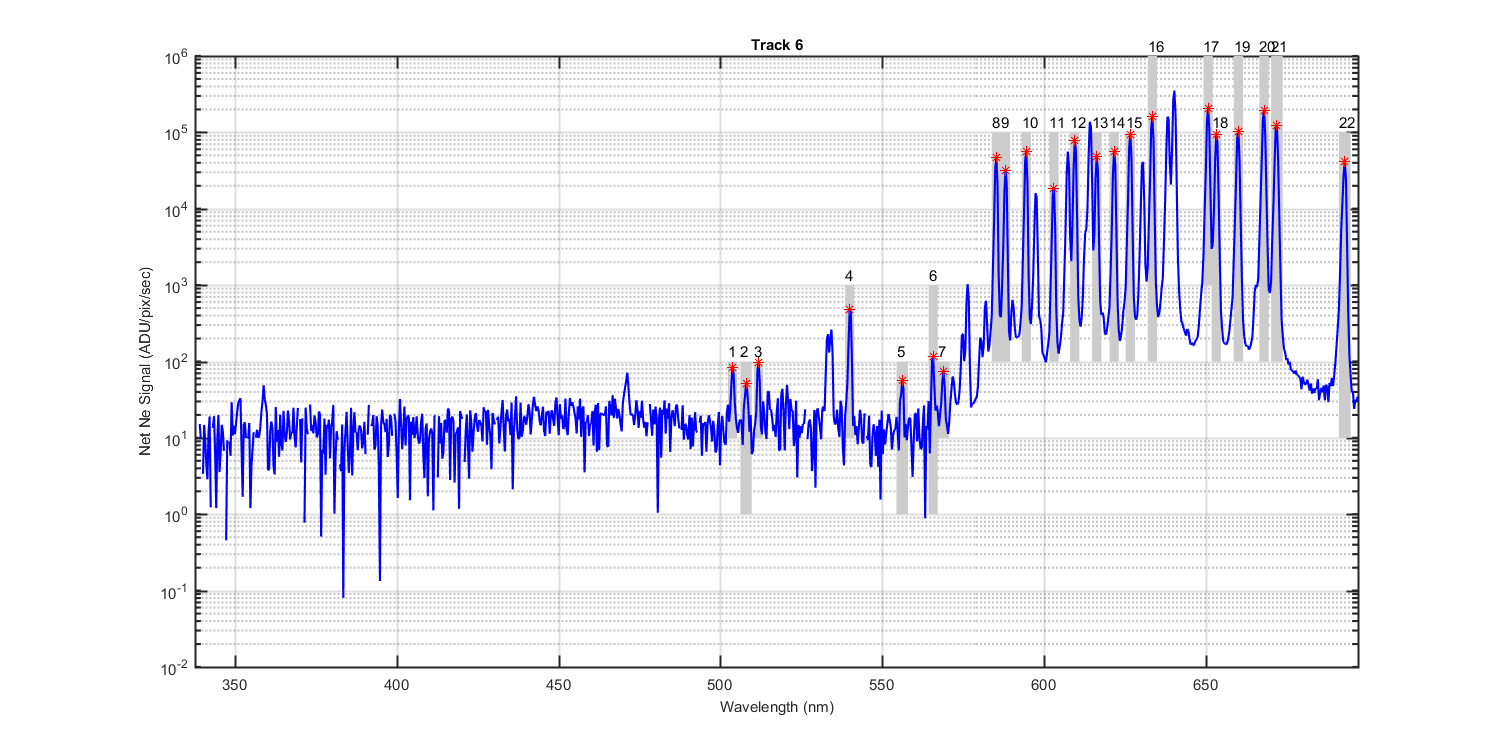This screenshot has width=1500, height=750.
Task: Pick the red star marker on peak 10
Action: pyautogui.click(x=1026, y=152)
